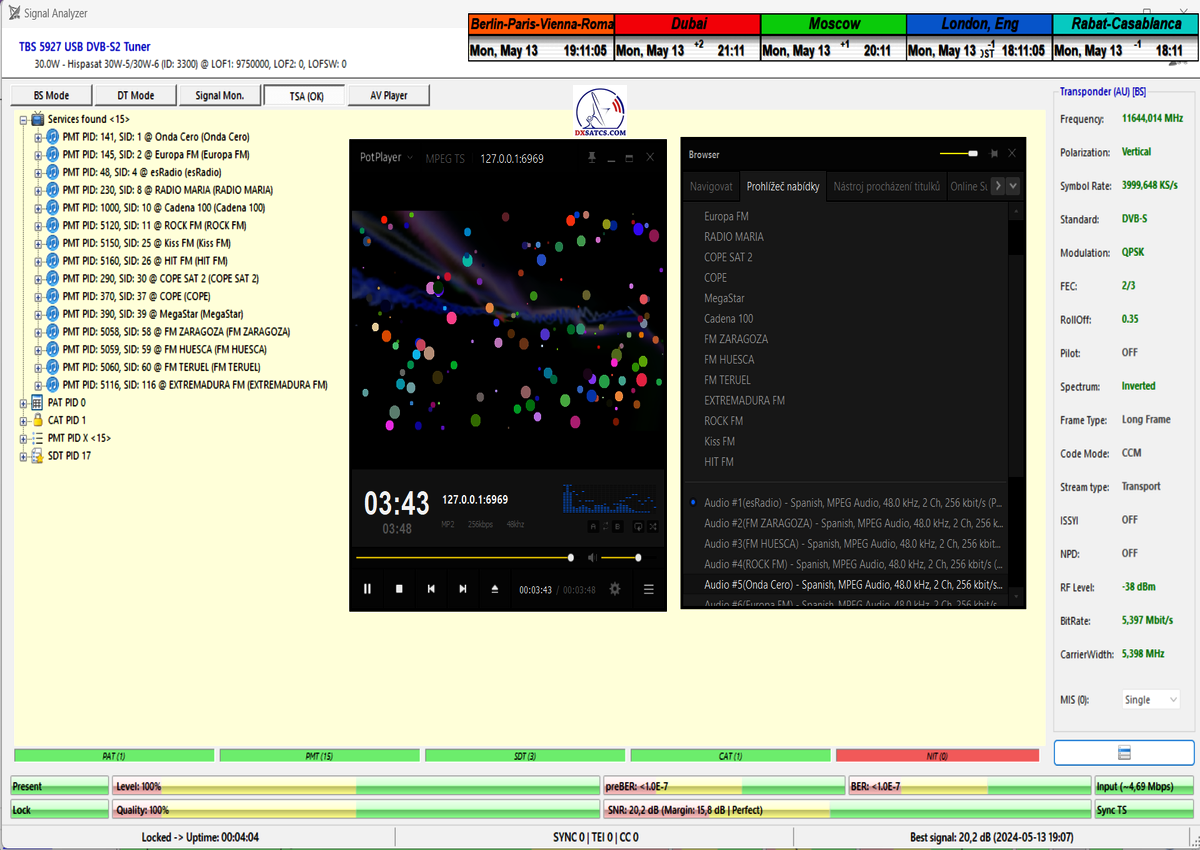Click the PotPlayer seek bar
The height and width of the screenshot is (850, 1200).
tap(462, 557)
